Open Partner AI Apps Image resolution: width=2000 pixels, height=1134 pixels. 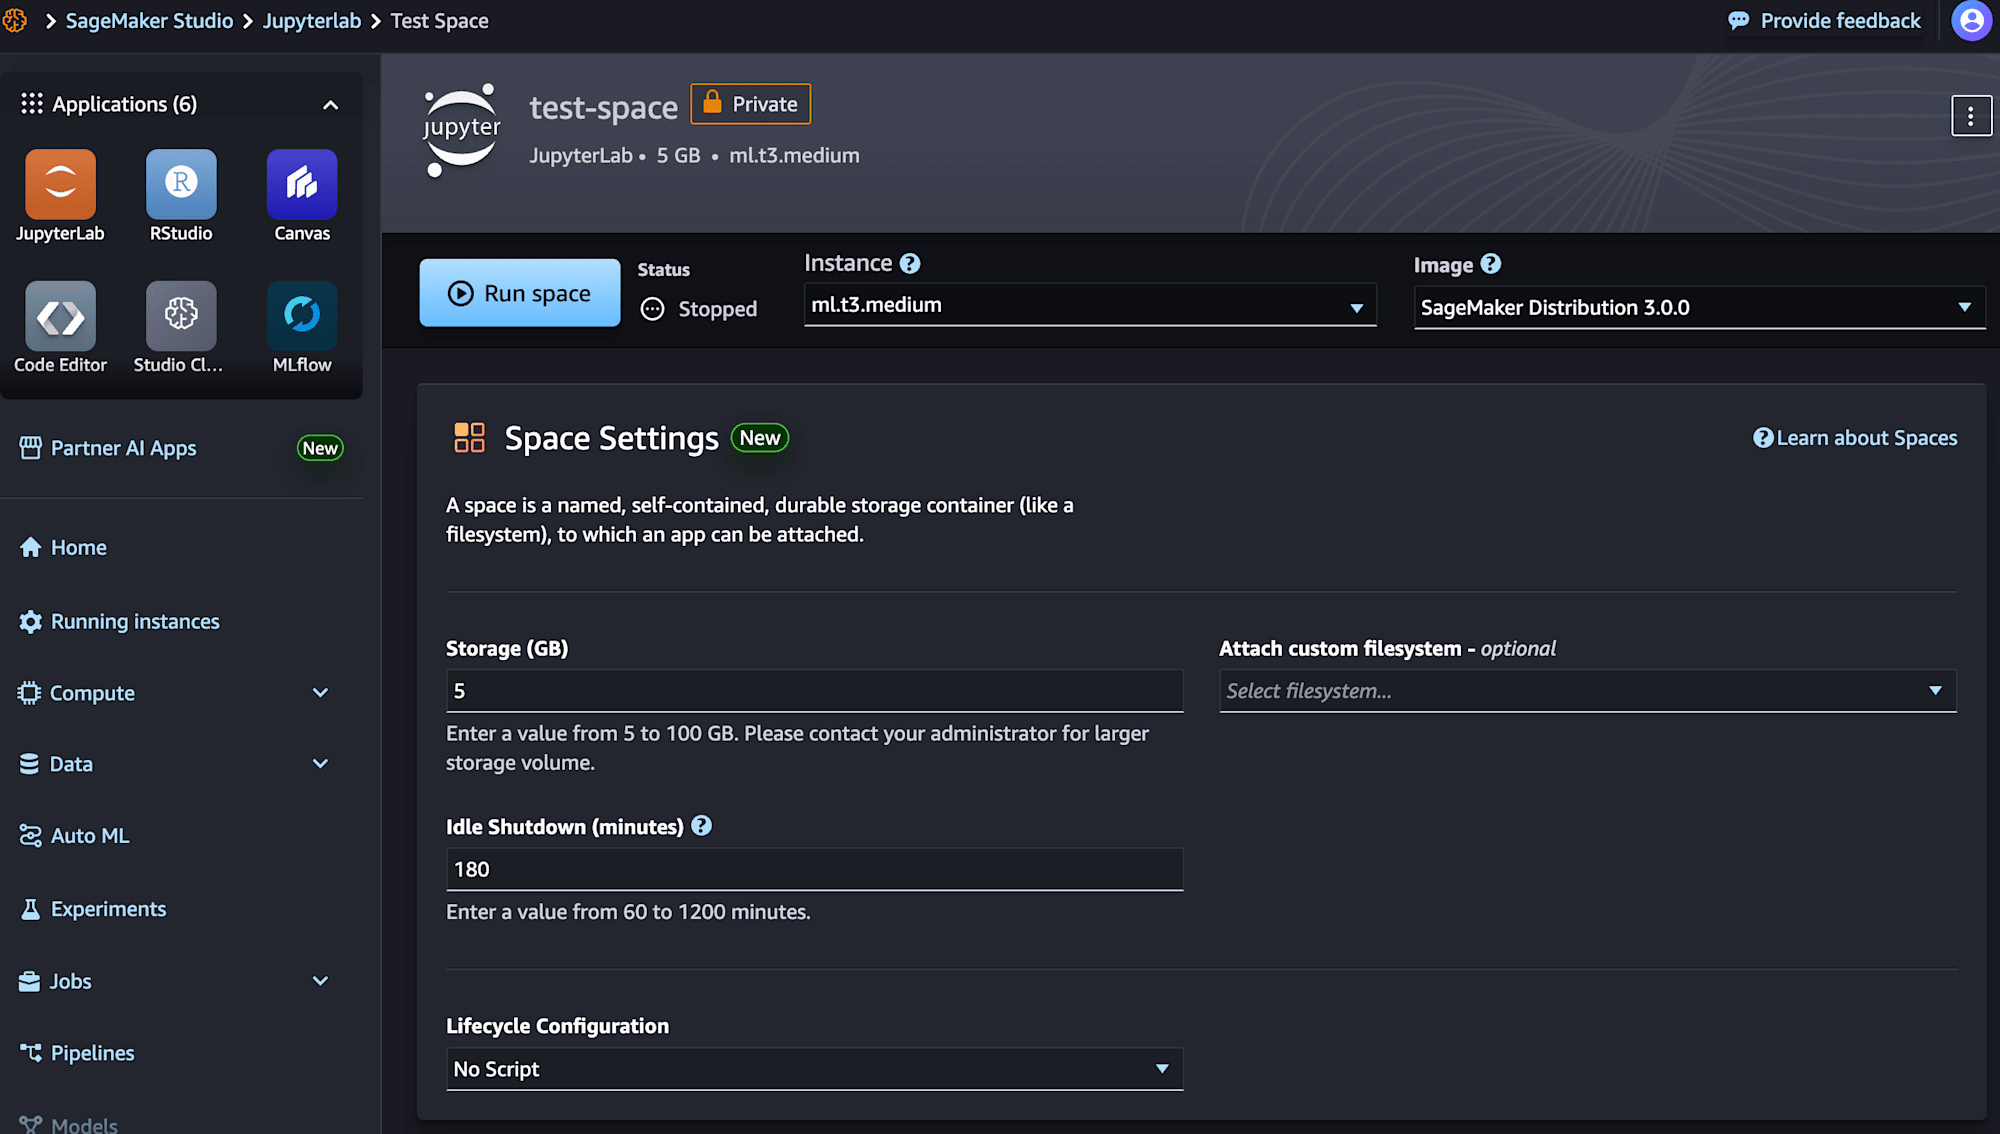123,448
